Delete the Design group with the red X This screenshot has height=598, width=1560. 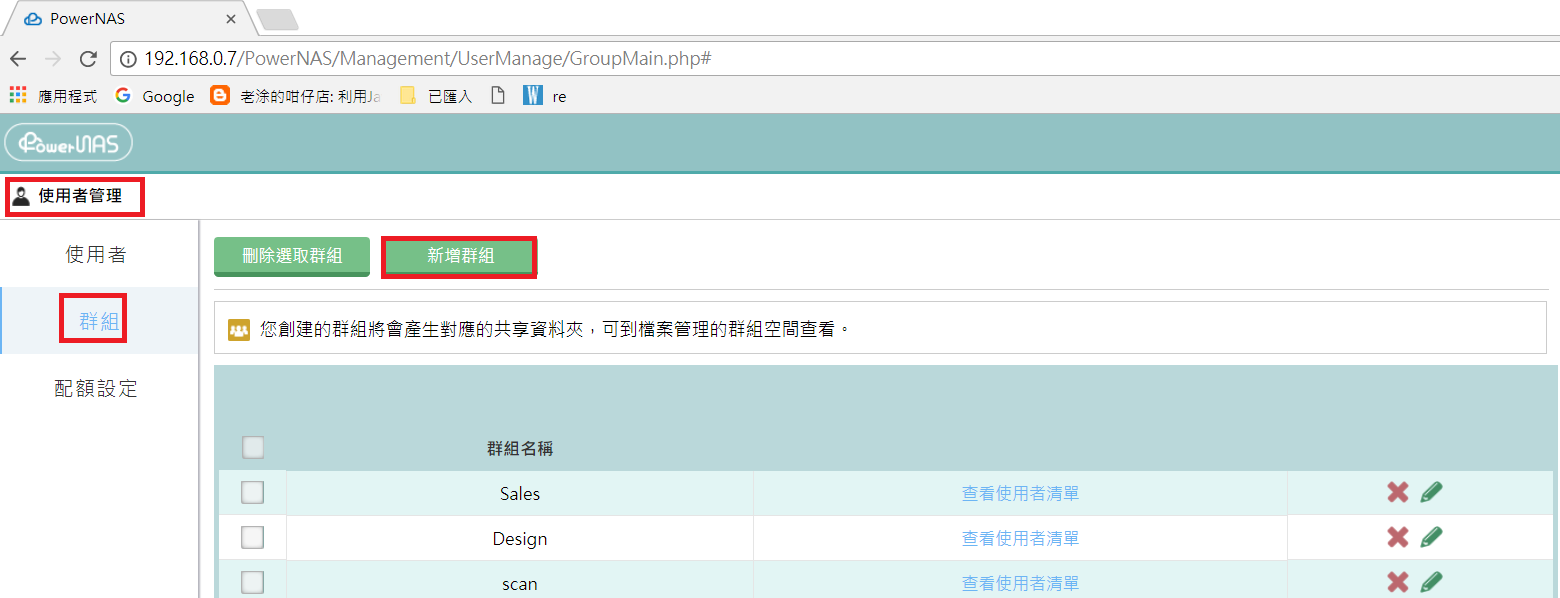(1397, 537)
